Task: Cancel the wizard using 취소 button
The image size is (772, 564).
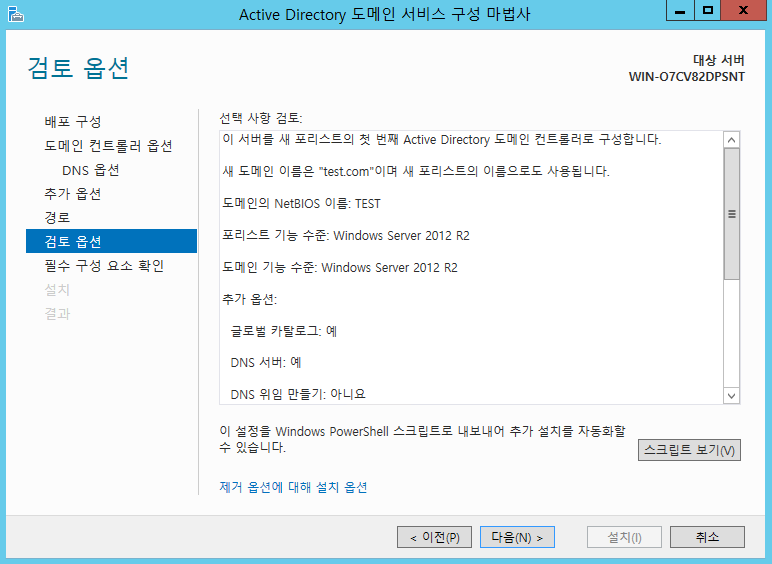Action: (x=707, y=537)
